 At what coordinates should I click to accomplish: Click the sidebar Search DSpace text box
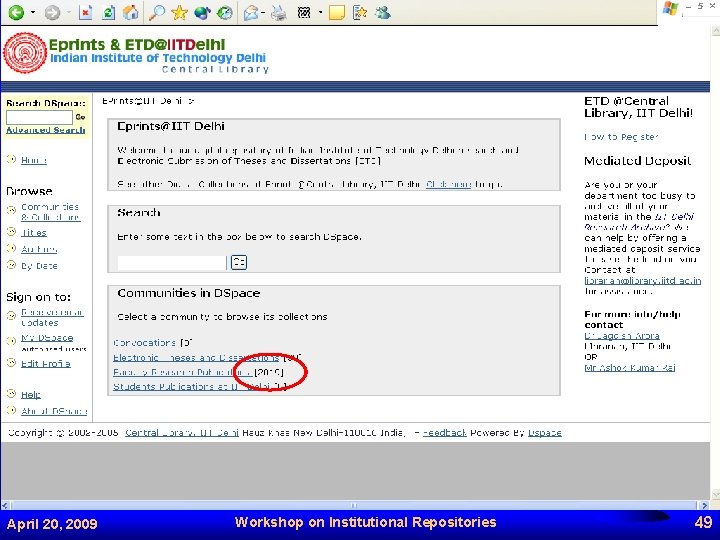39,117
